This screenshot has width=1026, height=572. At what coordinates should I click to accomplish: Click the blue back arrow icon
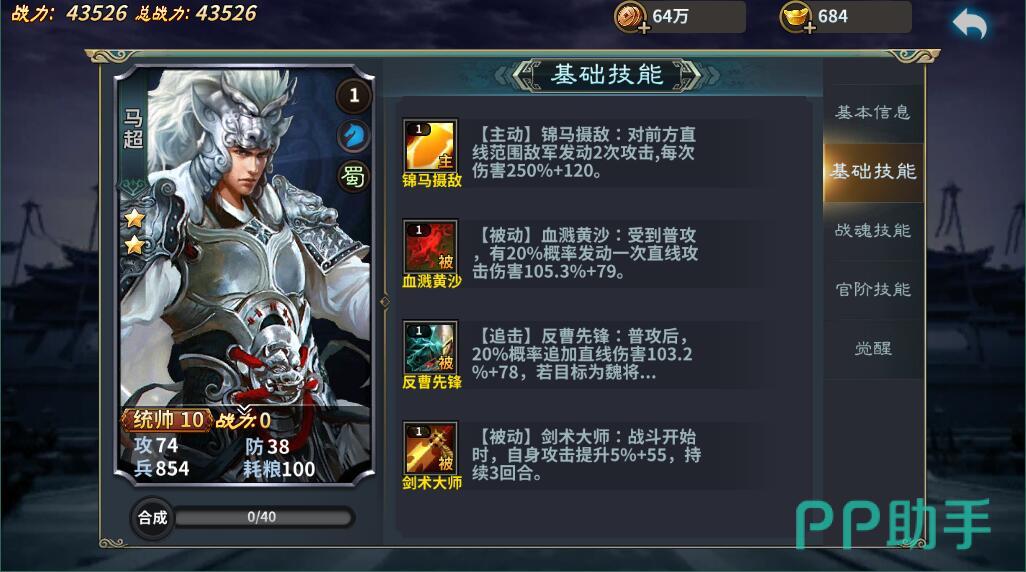tap(970, 24)
